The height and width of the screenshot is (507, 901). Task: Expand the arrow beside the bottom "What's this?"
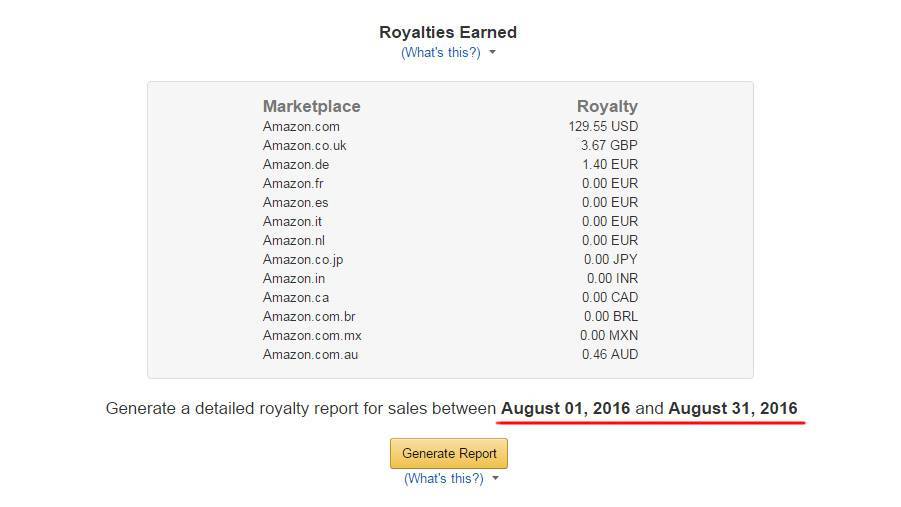pos(496,479)
